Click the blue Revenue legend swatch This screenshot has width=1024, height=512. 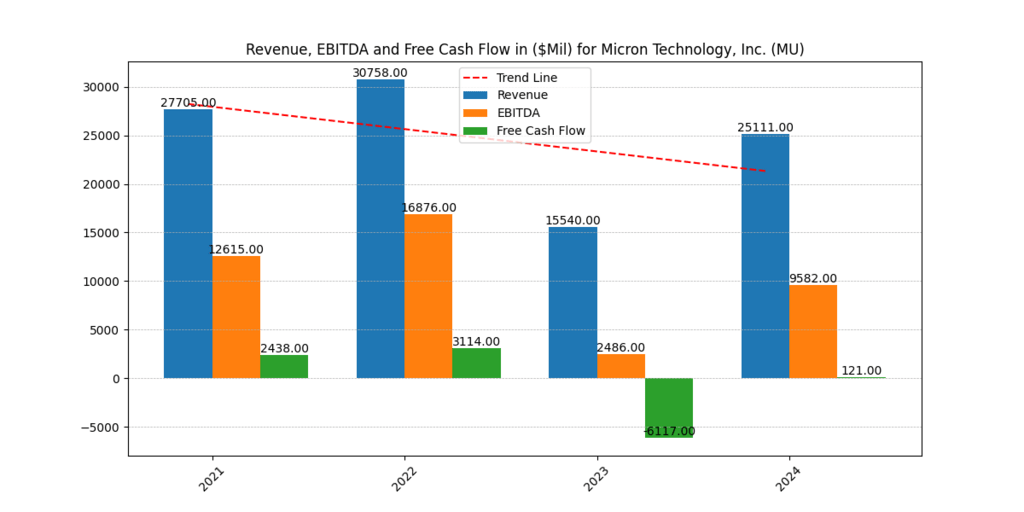477,95
